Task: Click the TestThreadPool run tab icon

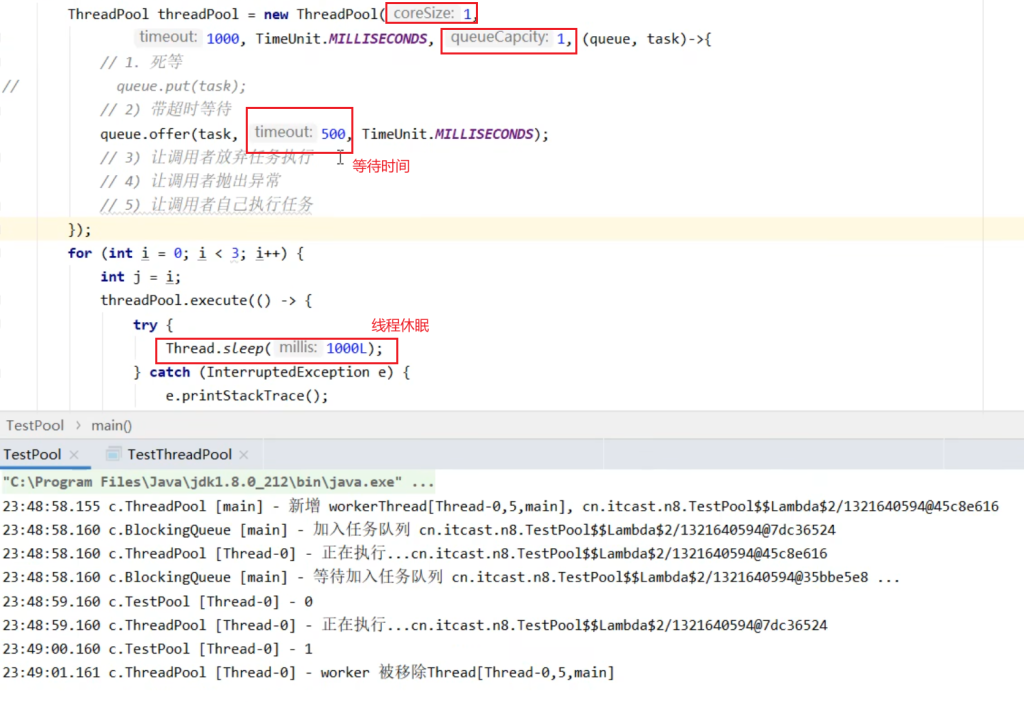Action: pos(113,454)
